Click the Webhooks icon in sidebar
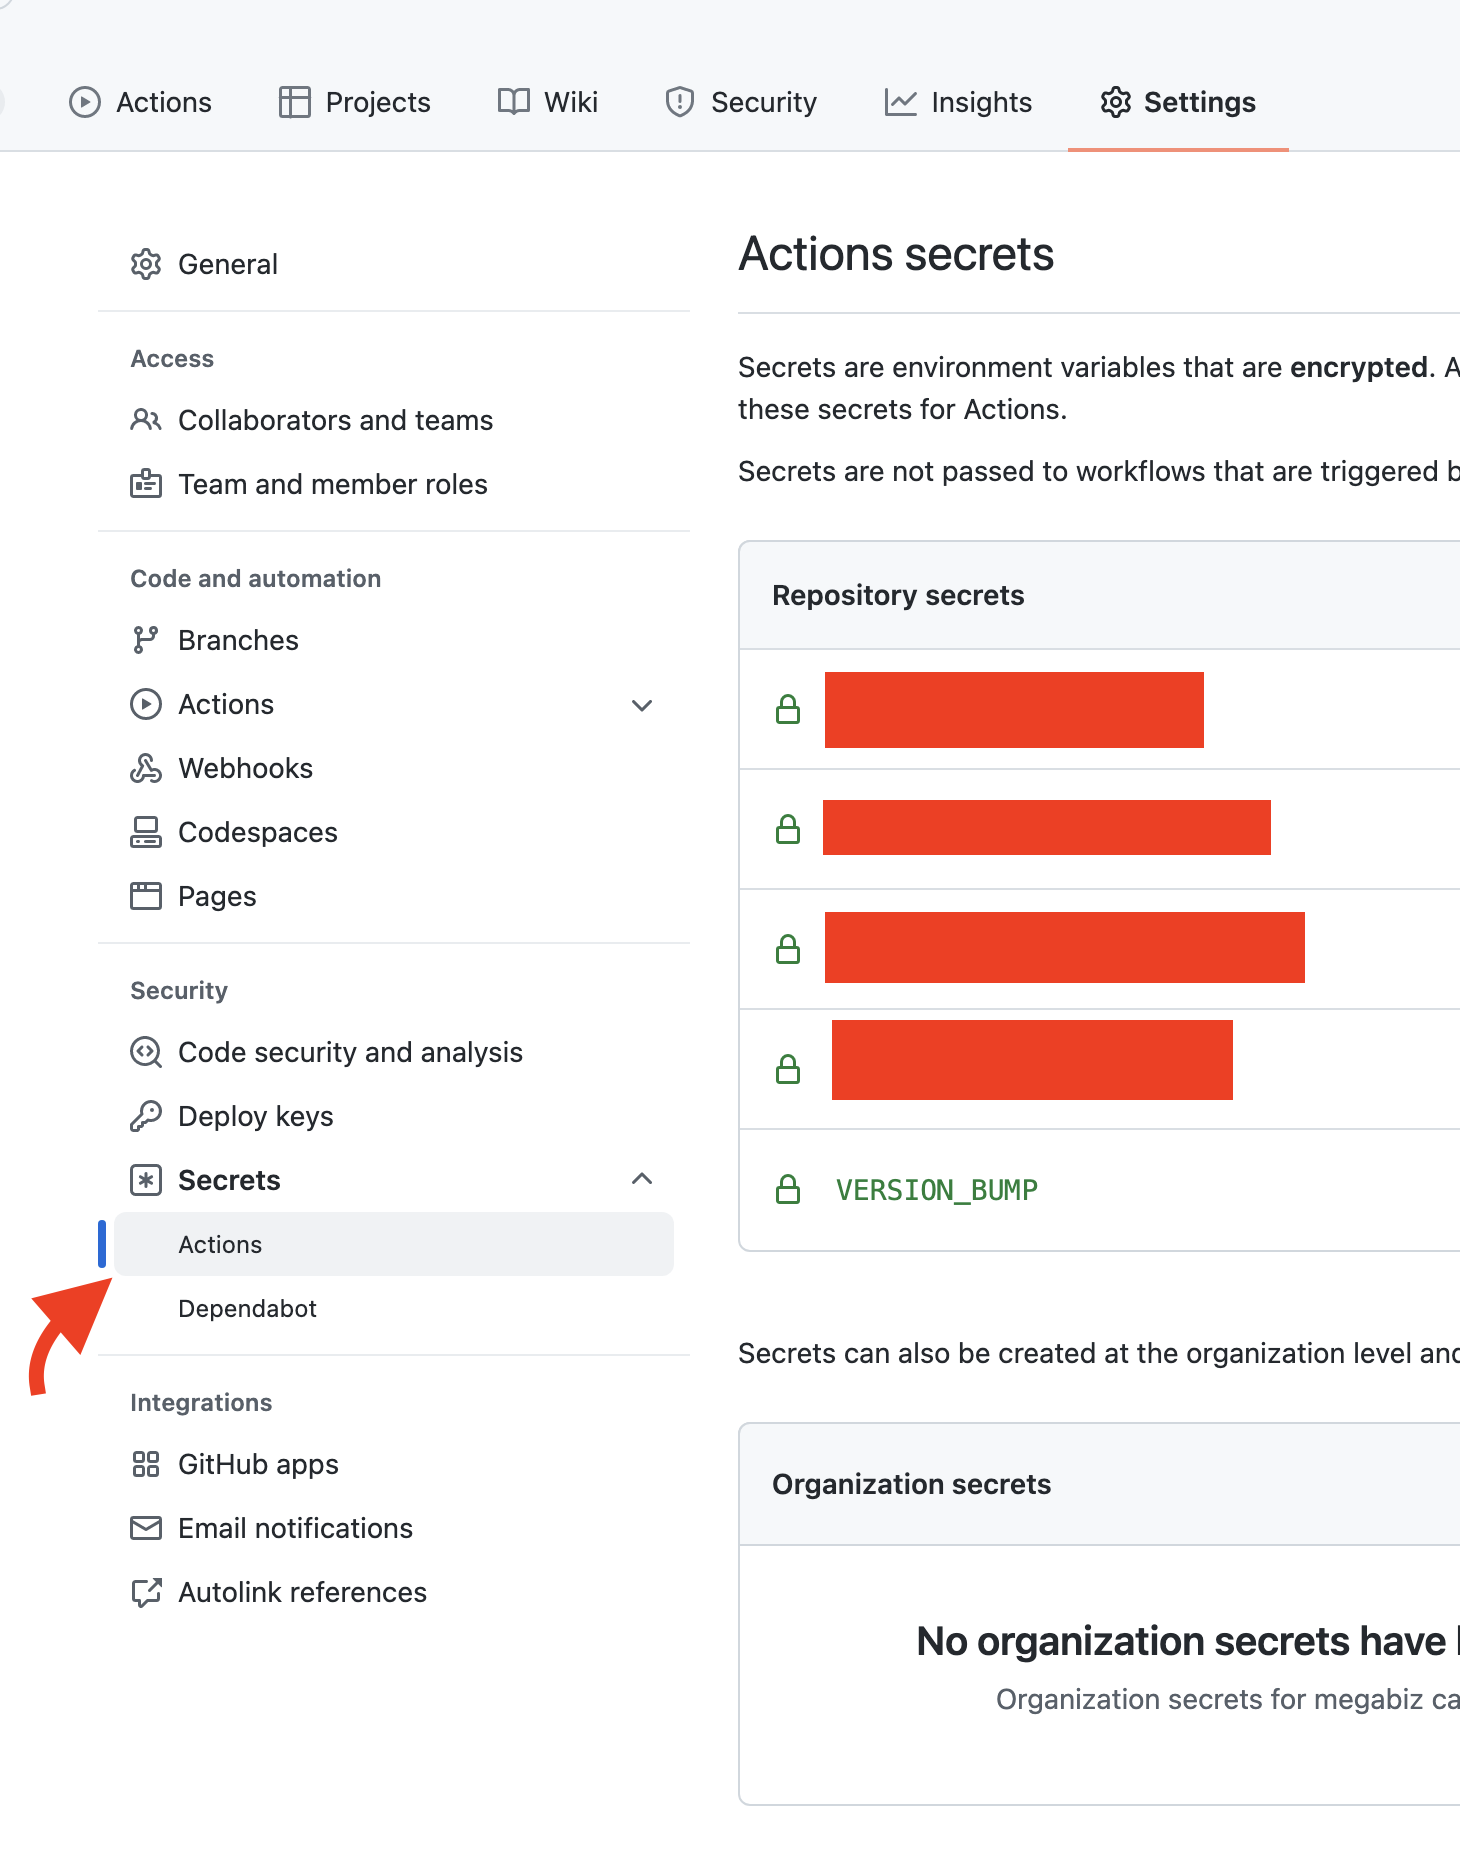 (x=146, y=768)
